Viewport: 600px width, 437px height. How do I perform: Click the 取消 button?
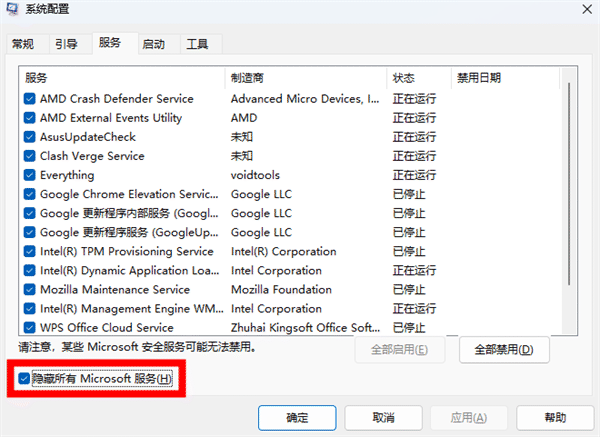pos(383,418)
